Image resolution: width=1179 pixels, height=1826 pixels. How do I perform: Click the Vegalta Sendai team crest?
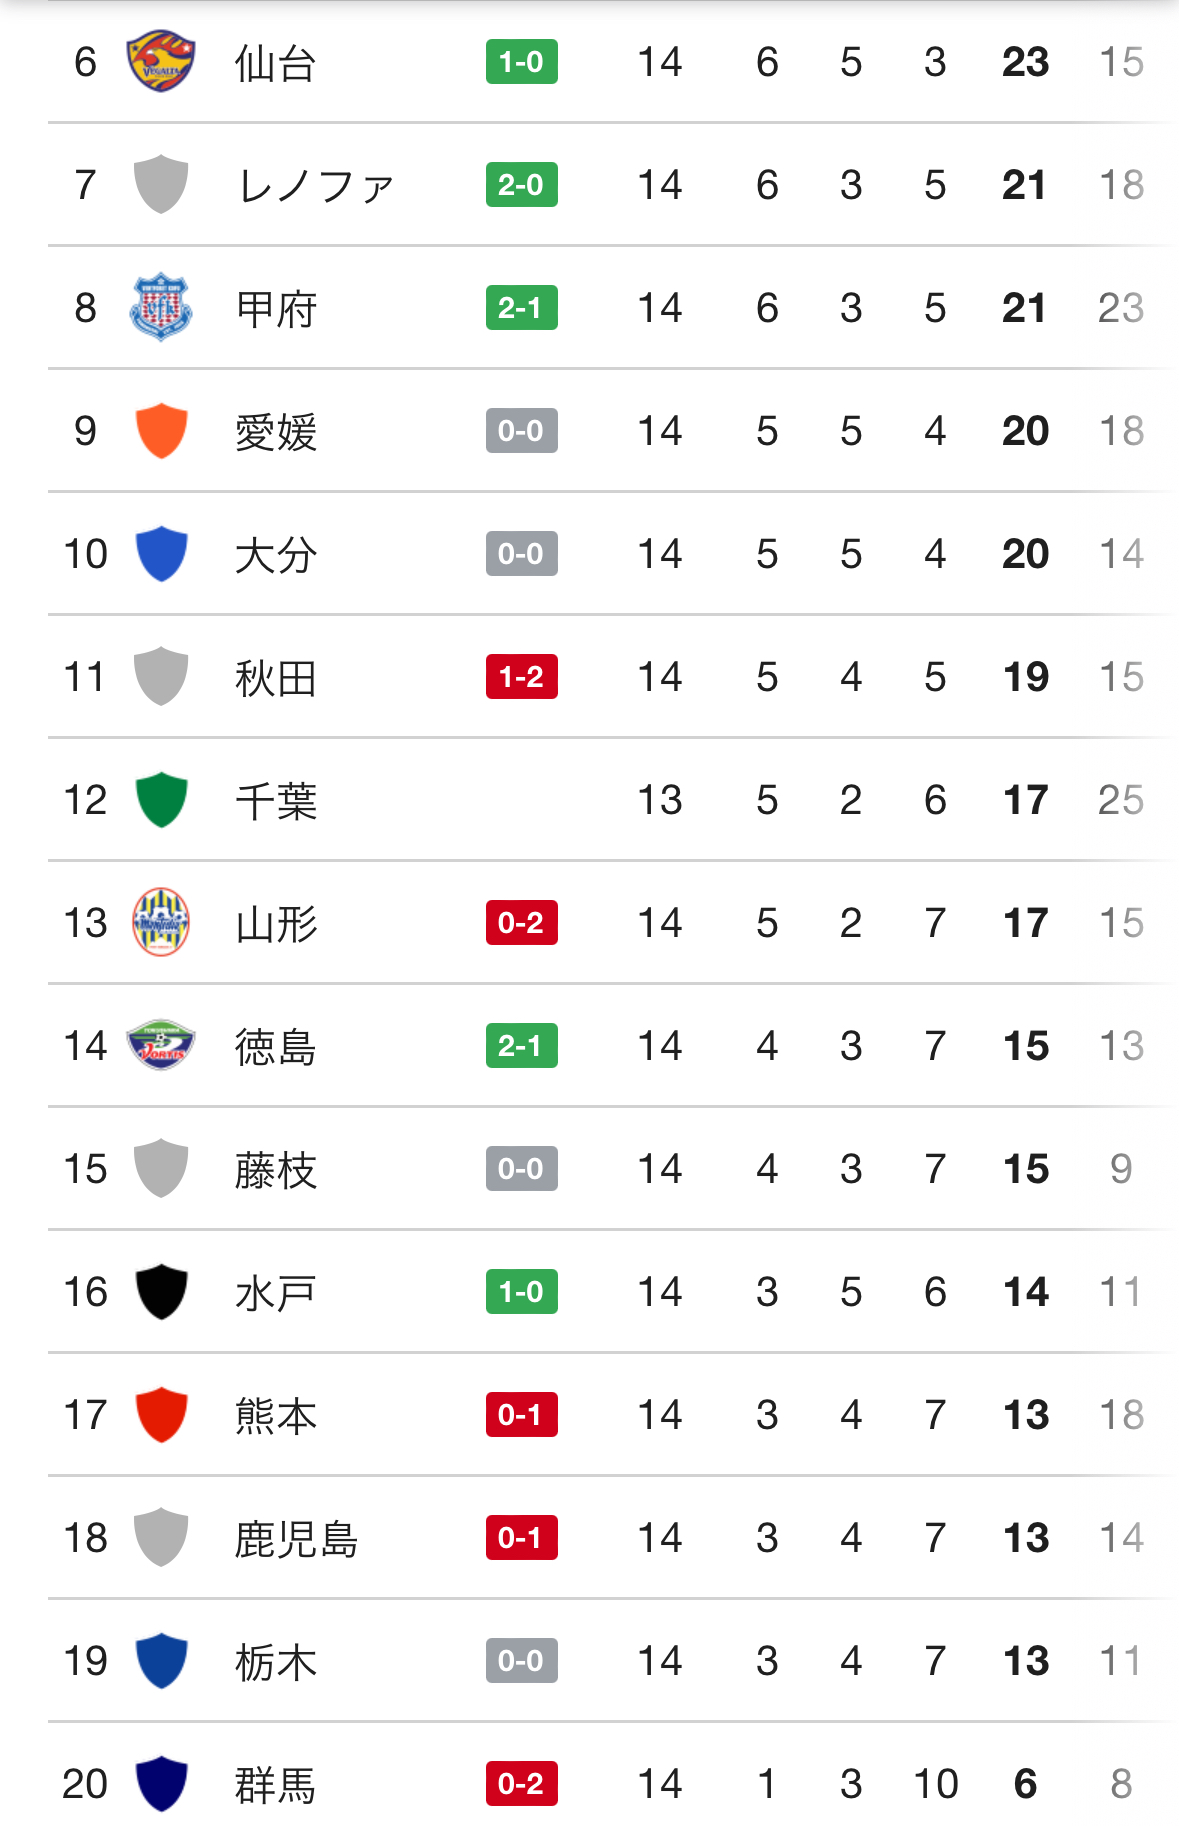point(161,62)
